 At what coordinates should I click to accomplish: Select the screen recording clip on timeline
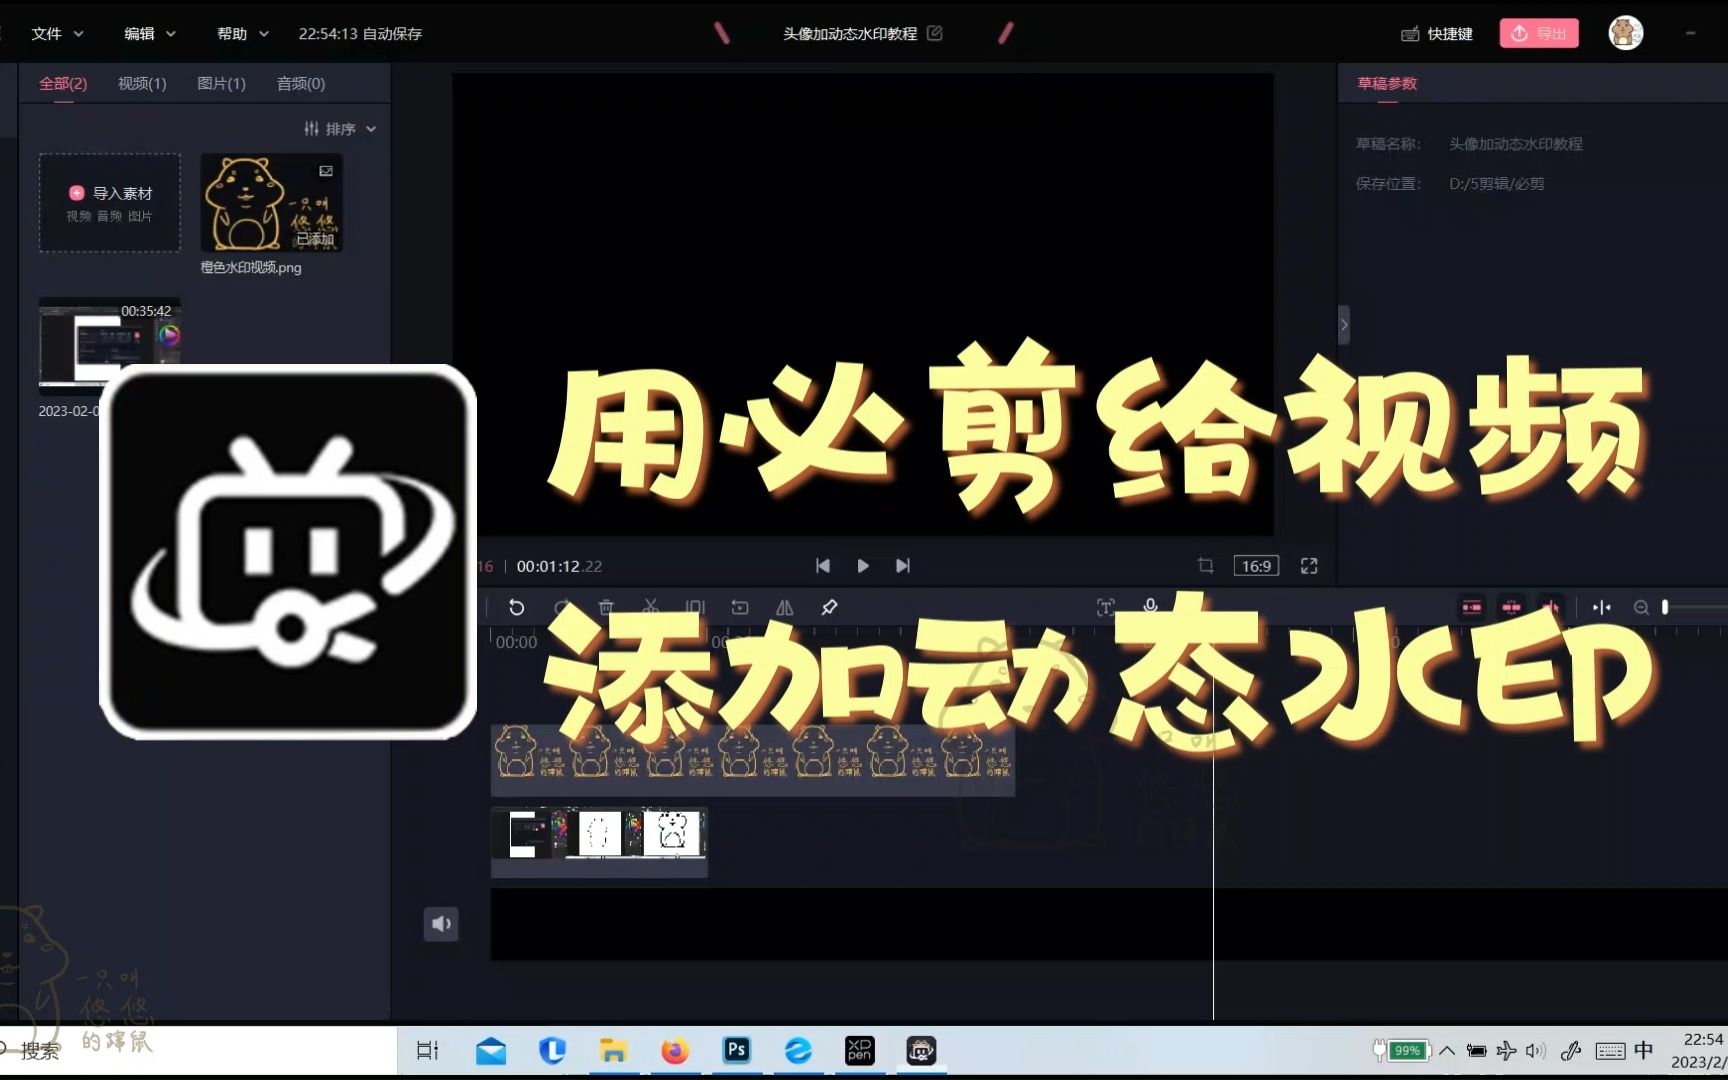click(x=599, y=842)
